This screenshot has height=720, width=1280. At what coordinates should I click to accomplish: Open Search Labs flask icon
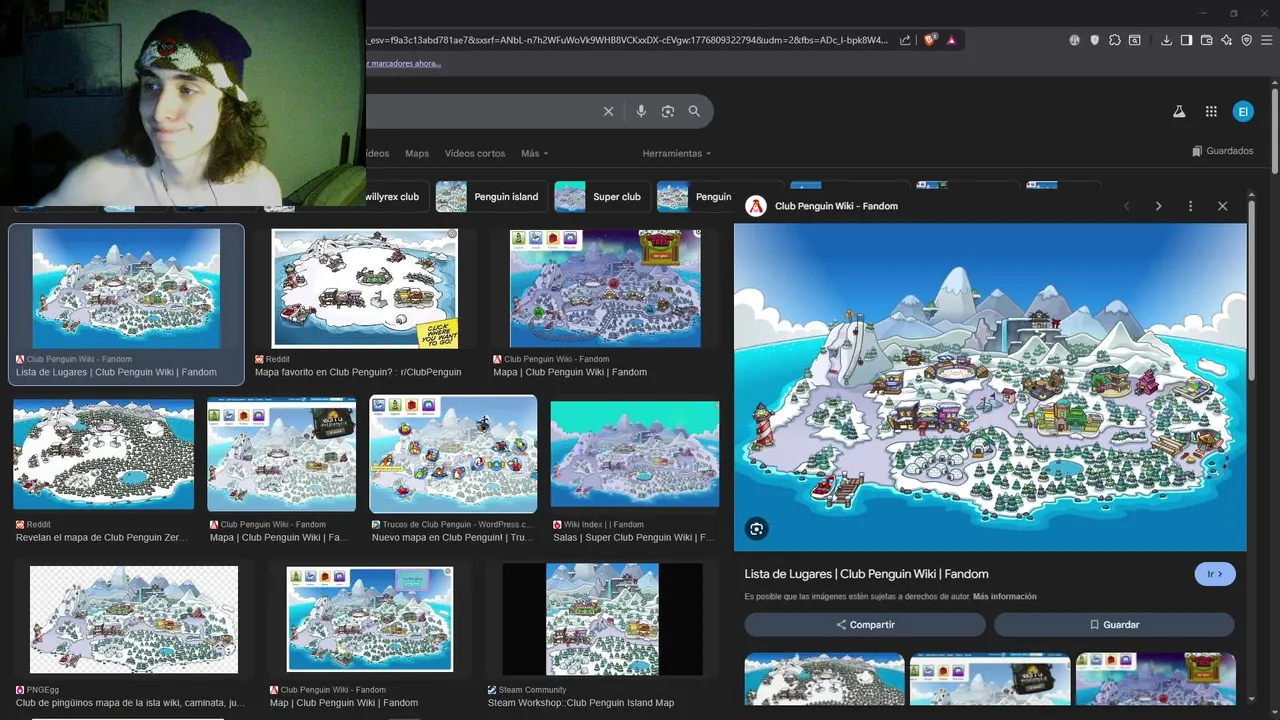tap(1179, 112)
